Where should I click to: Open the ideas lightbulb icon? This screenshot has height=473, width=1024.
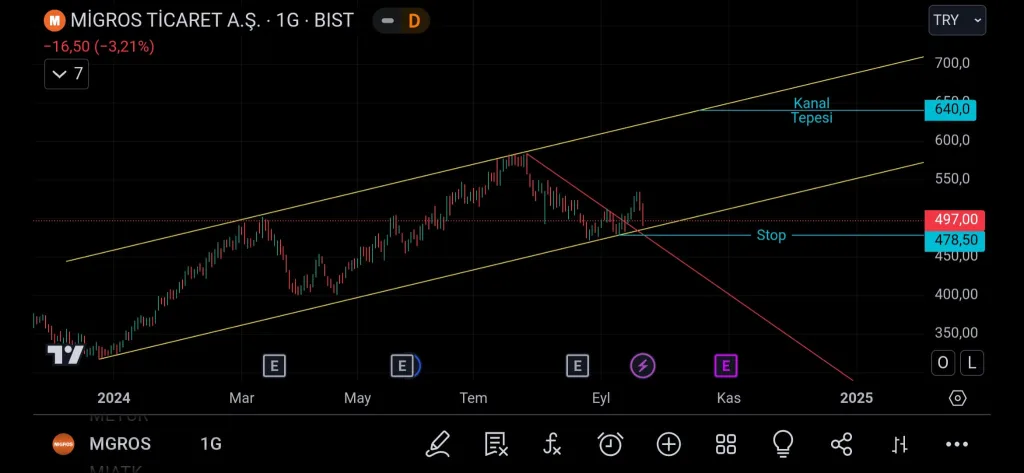[x=782, y=444]
